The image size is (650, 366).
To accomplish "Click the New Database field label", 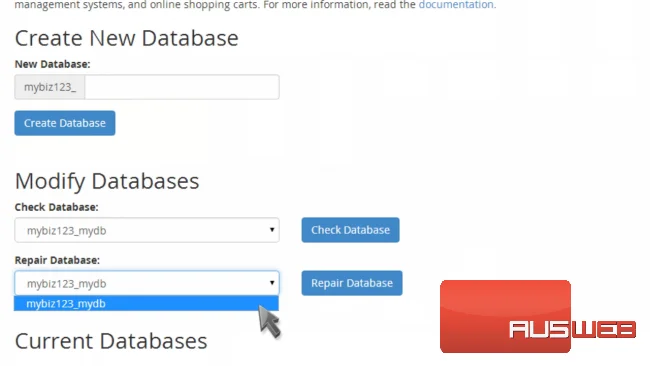I will coord(52,64).
